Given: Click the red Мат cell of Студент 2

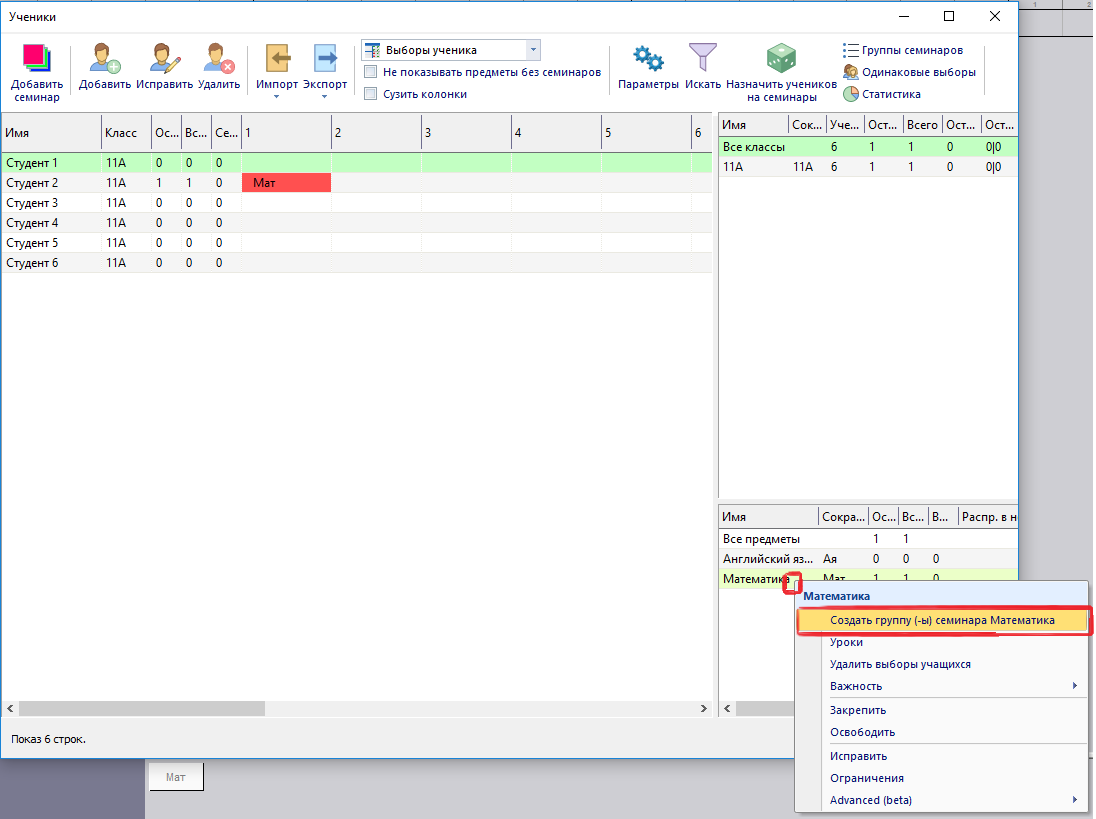Looking at the screenshot, I should 286,183.
